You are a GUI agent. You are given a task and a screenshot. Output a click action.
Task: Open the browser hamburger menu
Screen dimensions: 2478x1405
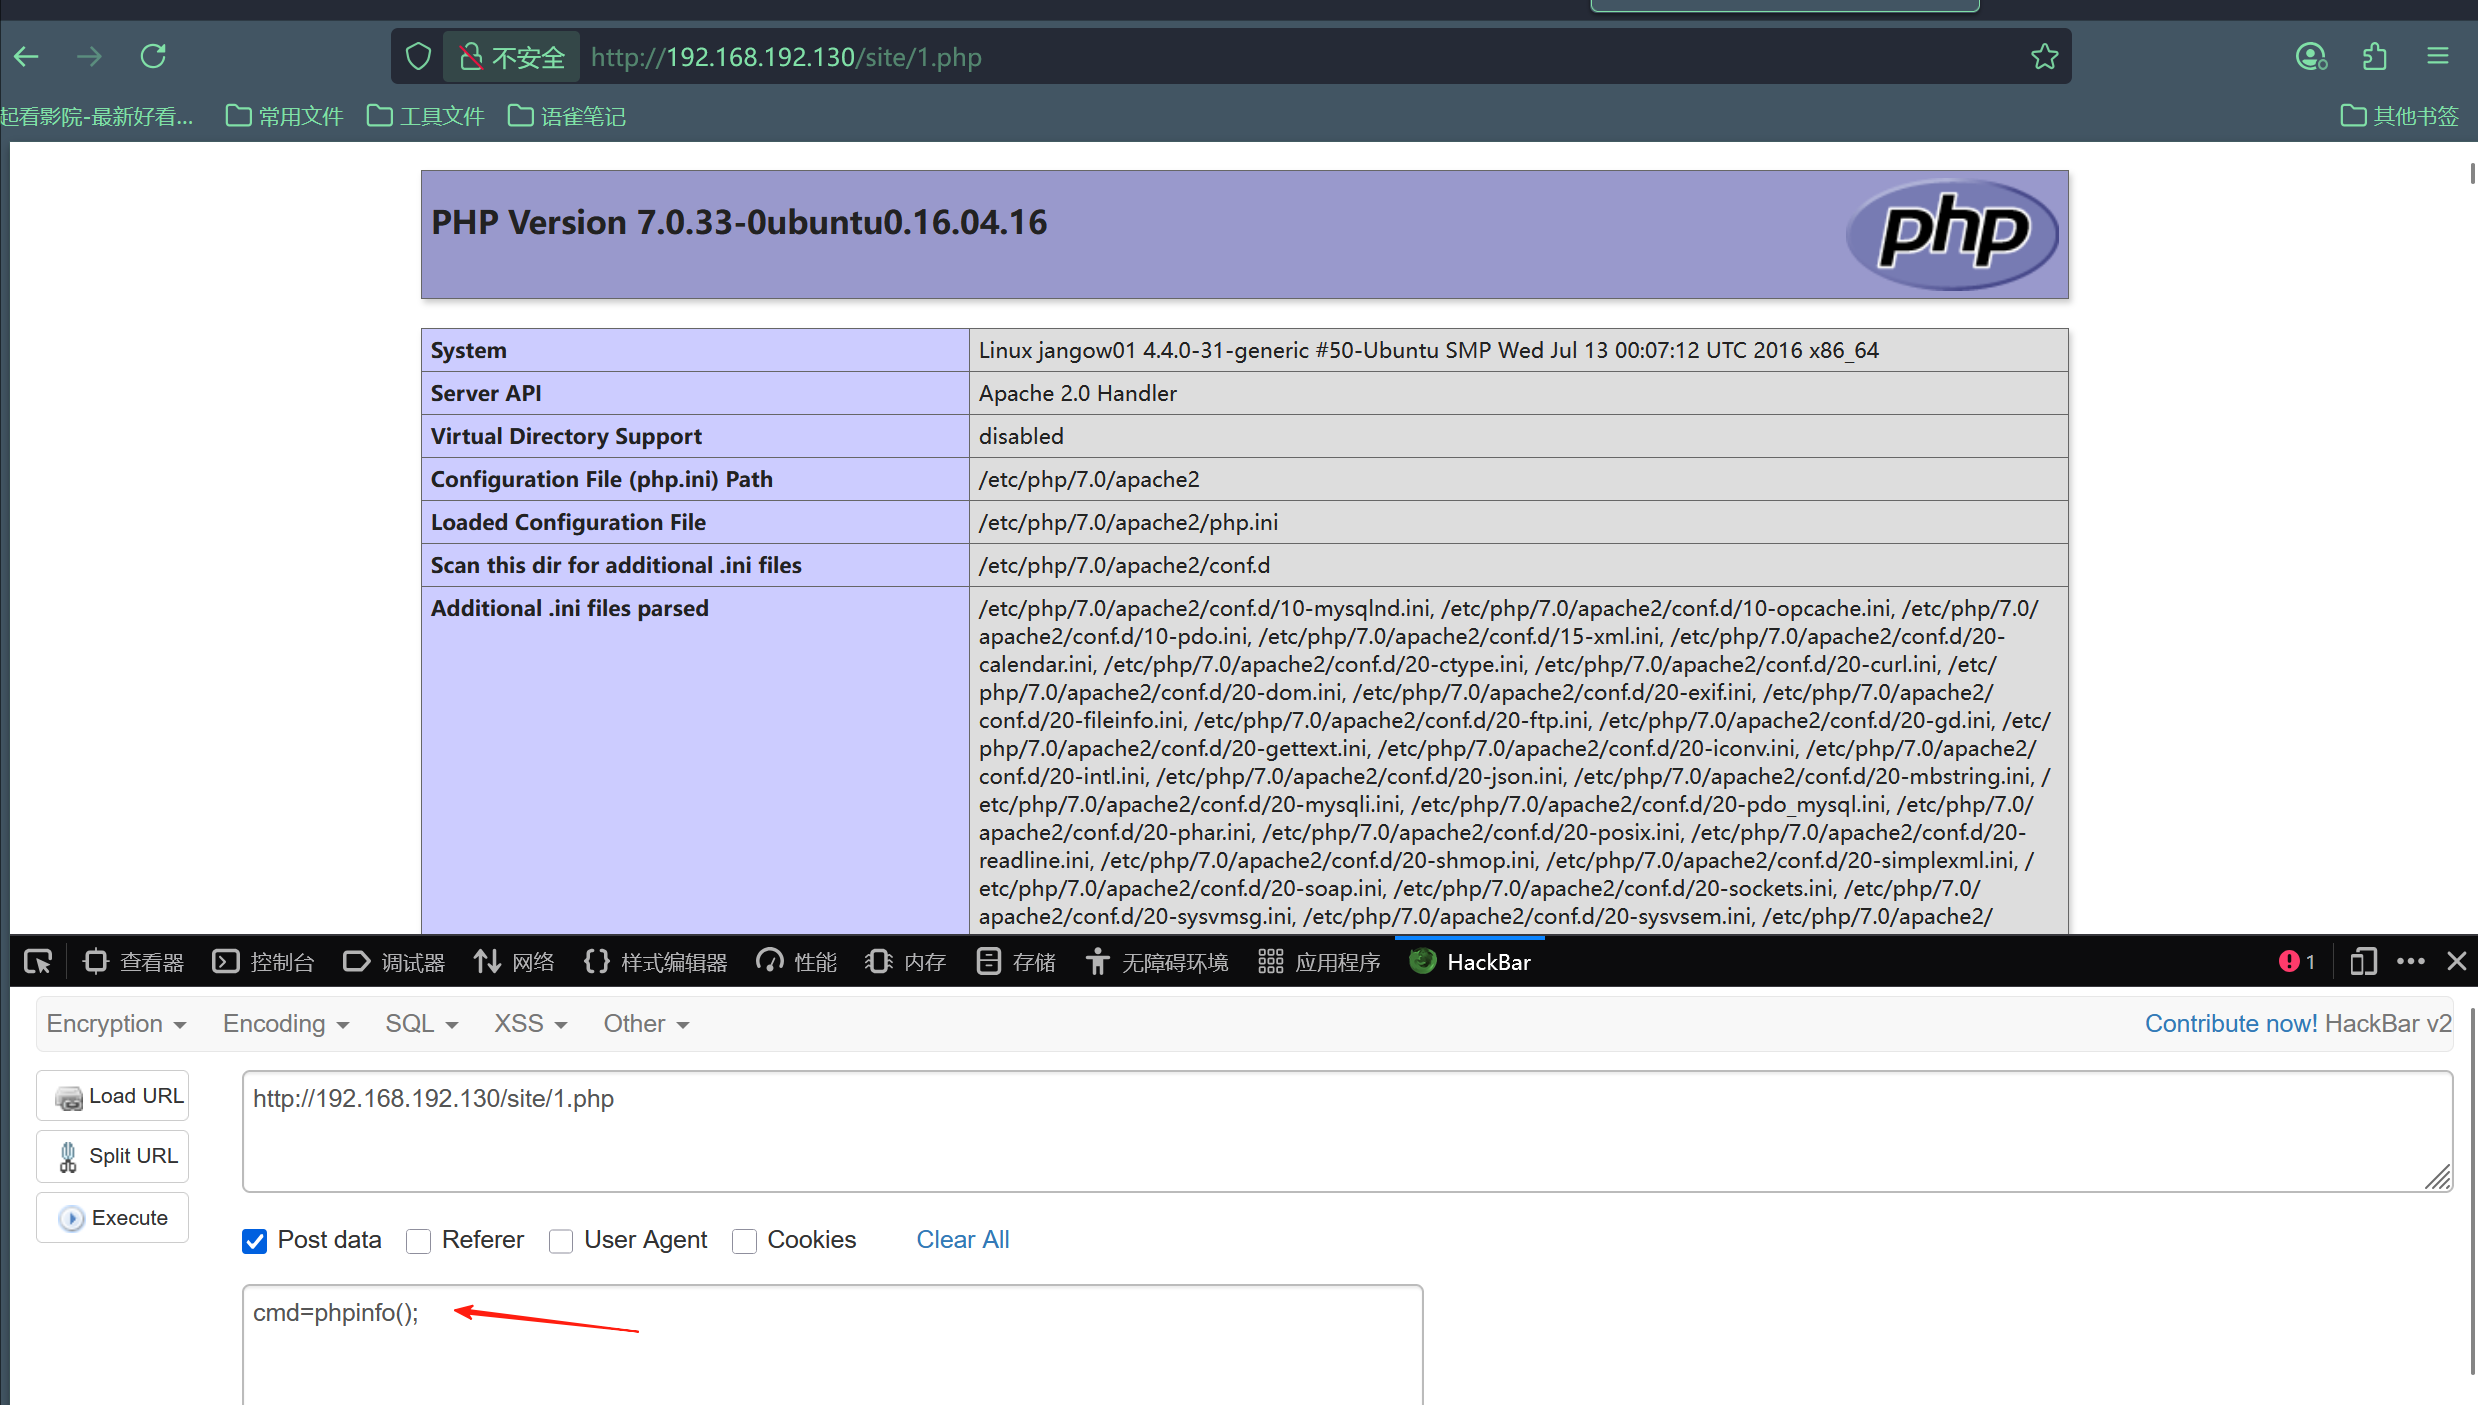coord(2438,57)
